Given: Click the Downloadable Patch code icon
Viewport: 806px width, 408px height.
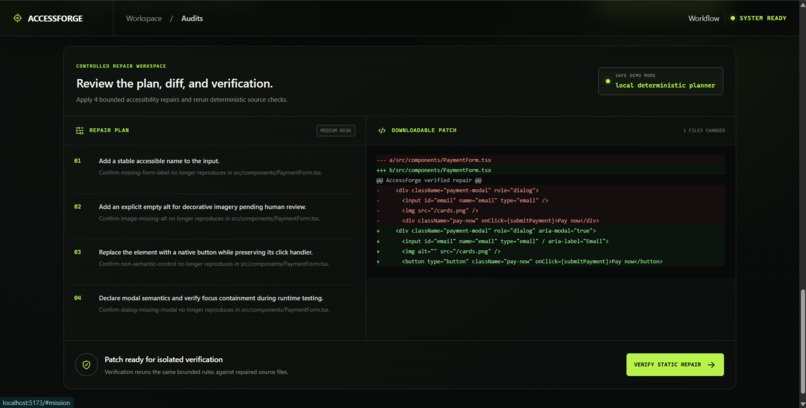Looking at the screenshot, I should tap(382, 131).
